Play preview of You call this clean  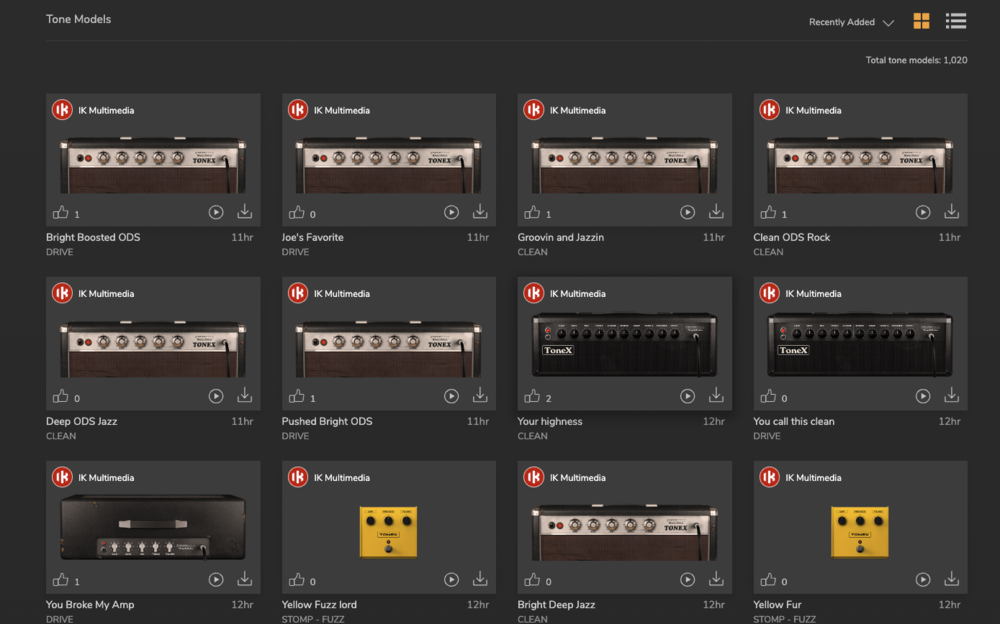pyautogui.click(x=923, y=396)
